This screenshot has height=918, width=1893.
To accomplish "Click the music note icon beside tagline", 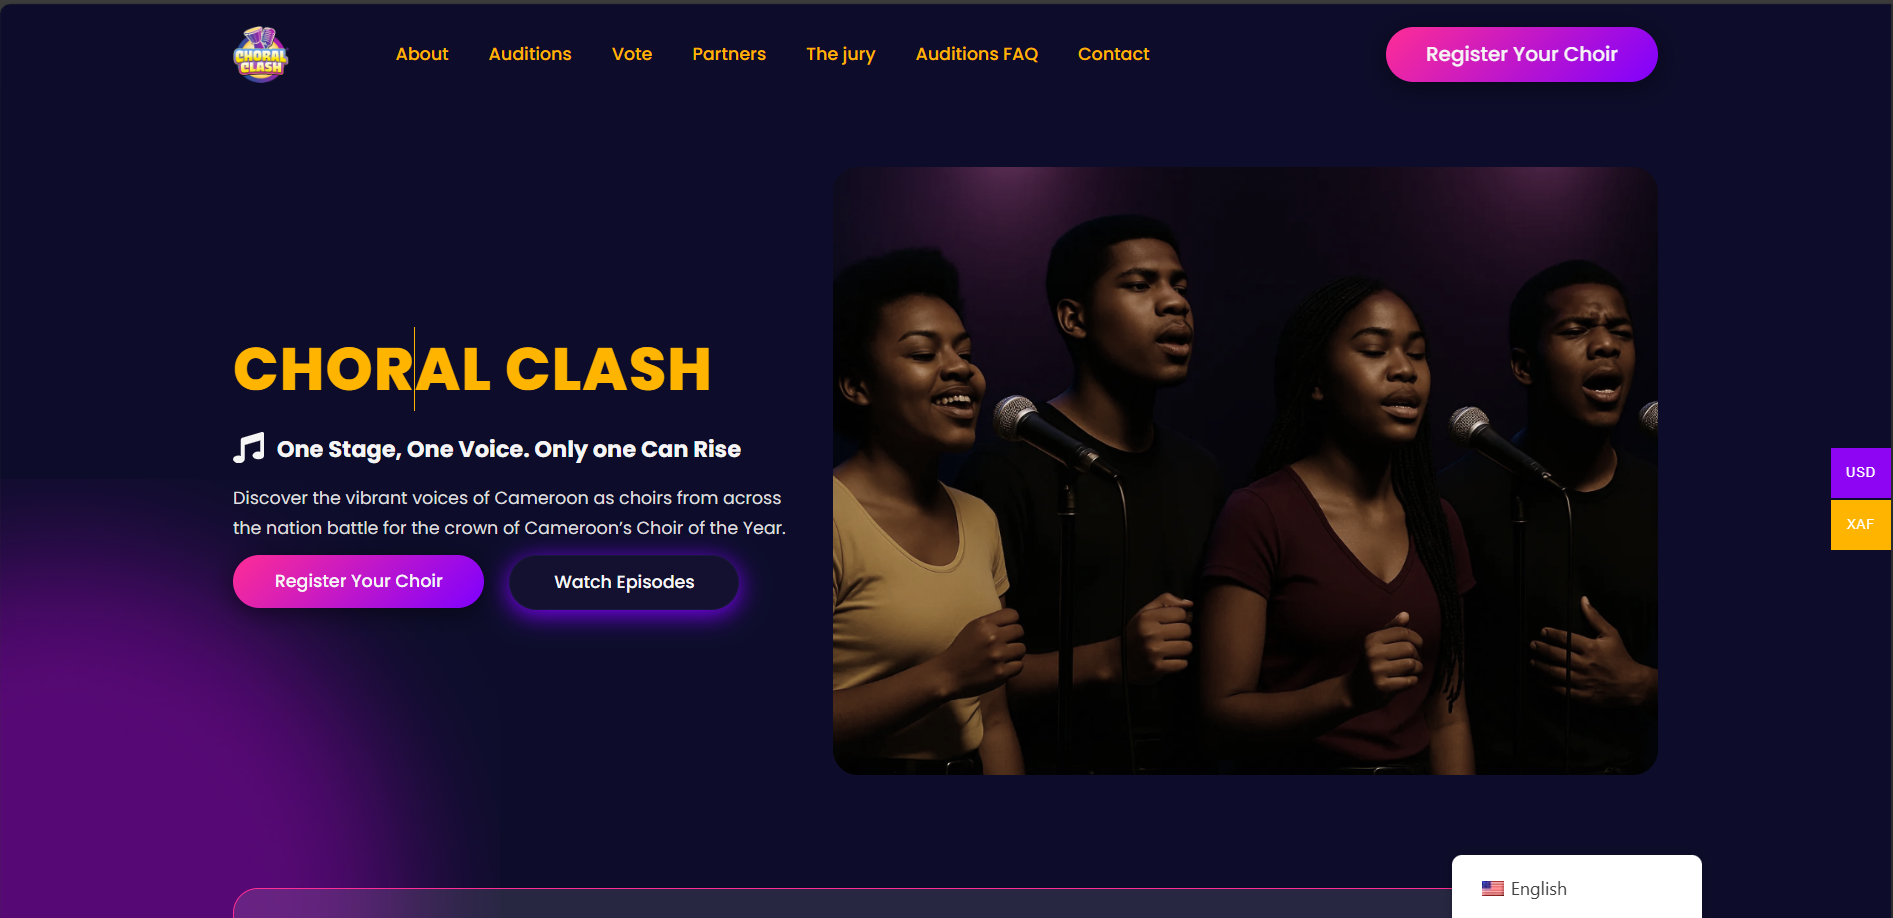I will (x=249, y=448).
